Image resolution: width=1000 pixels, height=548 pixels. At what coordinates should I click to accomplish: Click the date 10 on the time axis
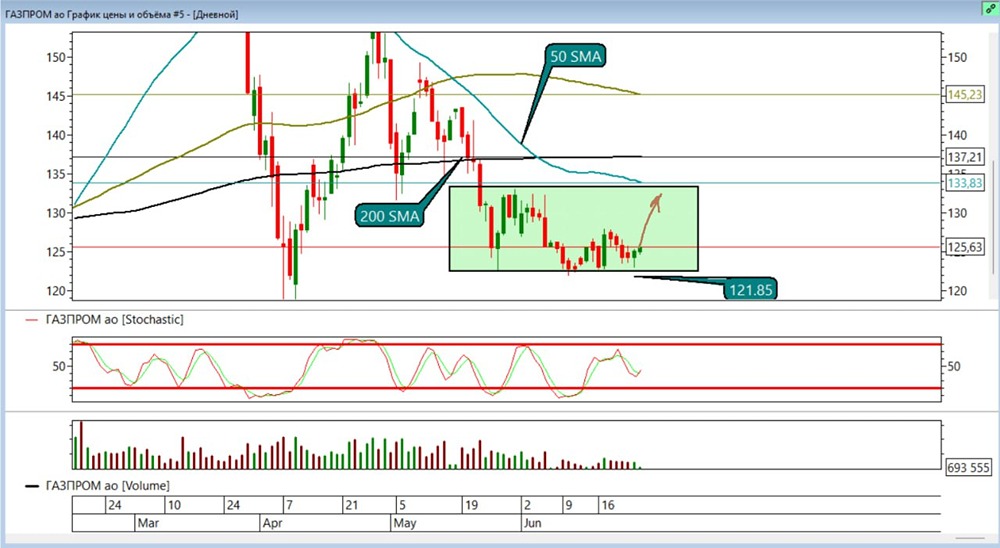173,505
